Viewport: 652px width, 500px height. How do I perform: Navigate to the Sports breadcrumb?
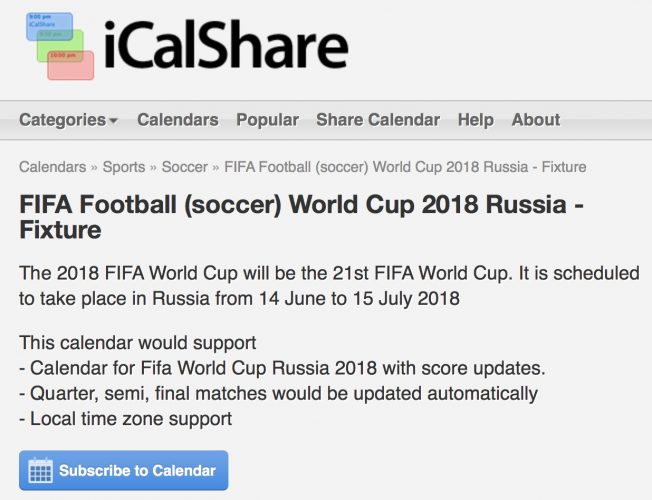tap(124, 167)
